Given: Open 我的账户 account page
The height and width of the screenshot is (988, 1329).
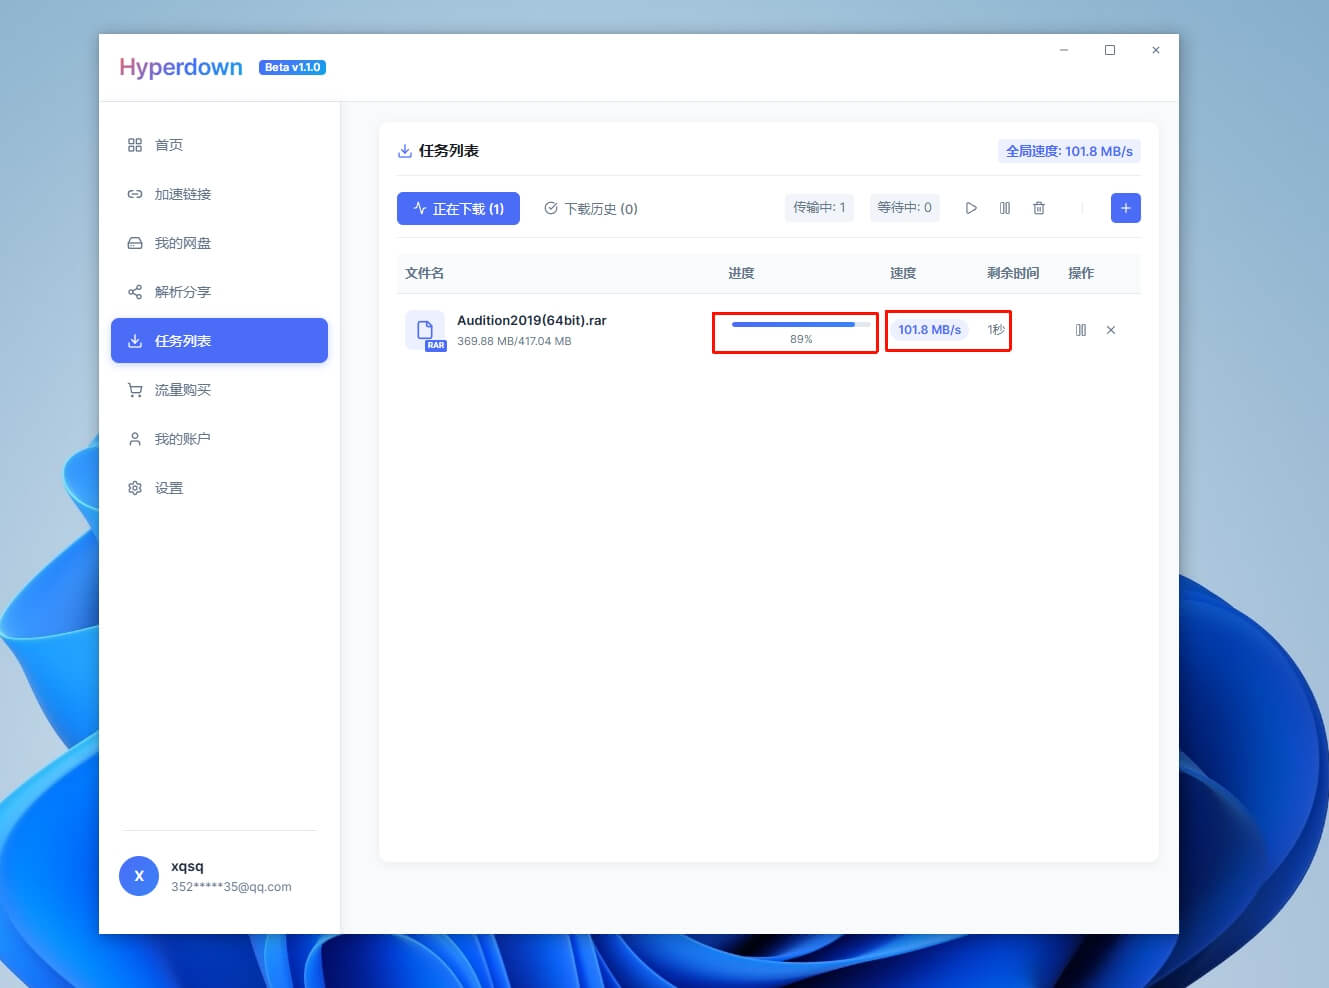Looking at the screenshot, I should 183,438.
